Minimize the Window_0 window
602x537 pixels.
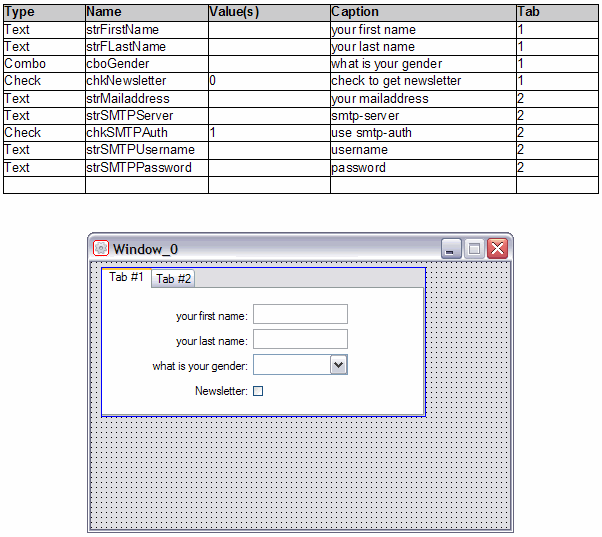click(x=451, y=248)
